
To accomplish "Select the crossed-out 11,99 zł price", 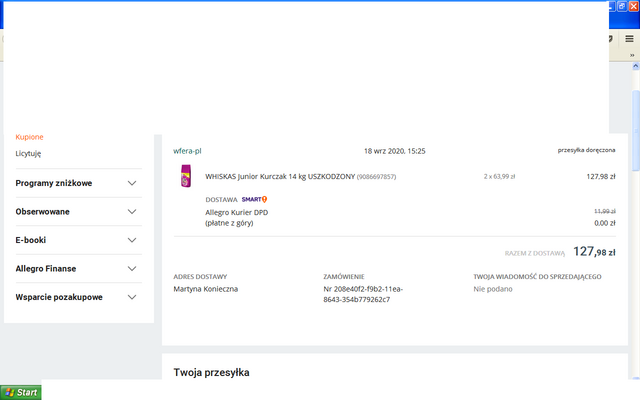I will [605, 211].
